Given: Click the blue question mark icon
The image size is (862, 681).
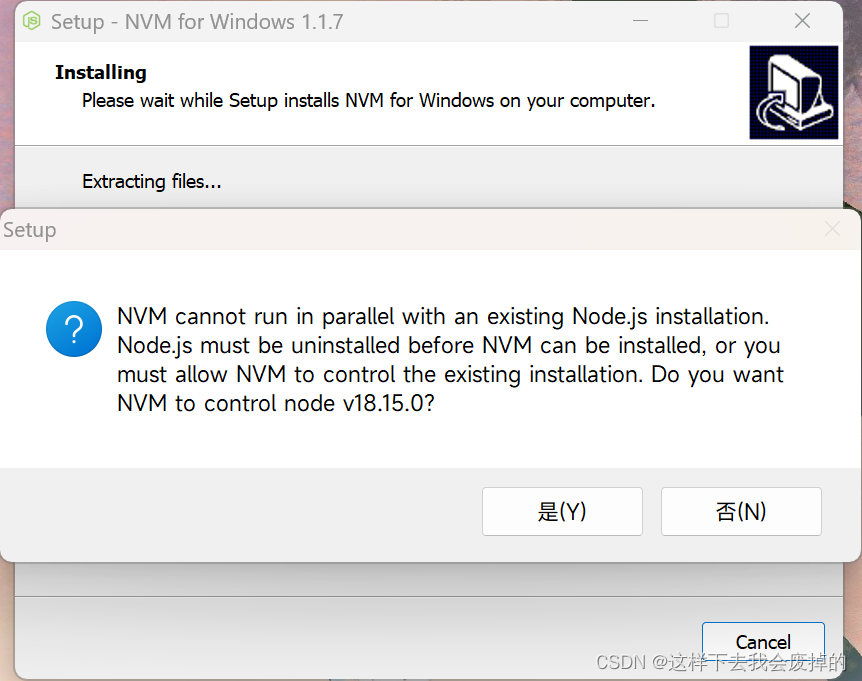Looking at the screenshot, I should [x=74, y=329].
